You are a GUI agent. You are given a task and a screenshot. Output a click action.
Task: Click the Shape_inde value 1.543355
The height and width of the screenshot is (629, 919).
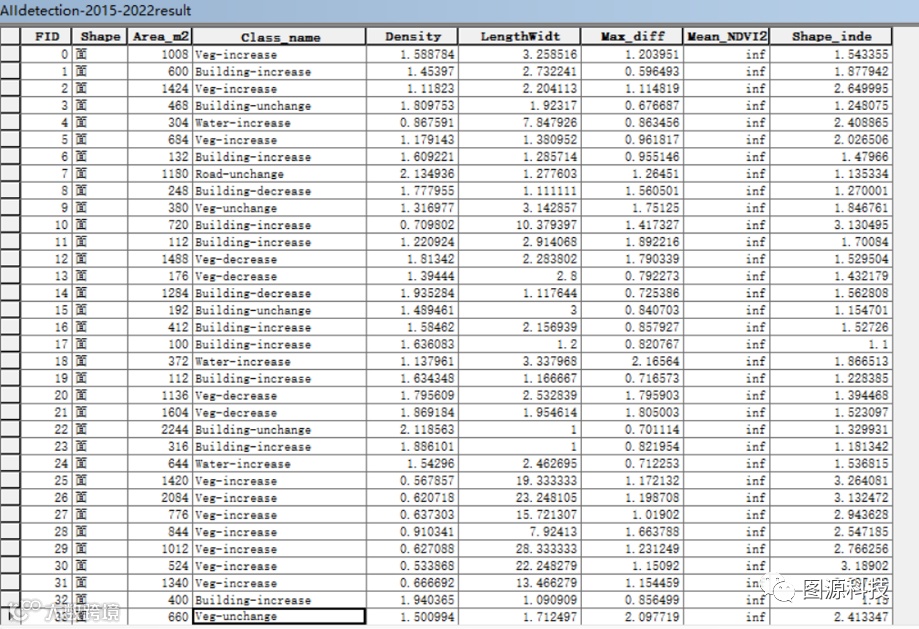pyautogui.click(x=831, y=55)
